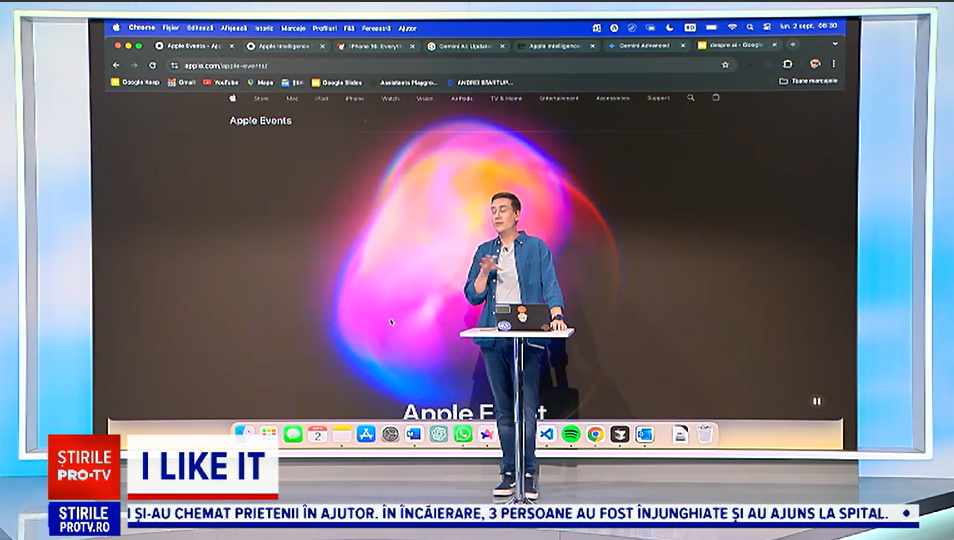
Task: Pause the Apple Event animation
Action: pyautogui.click(x=816, y=401)
